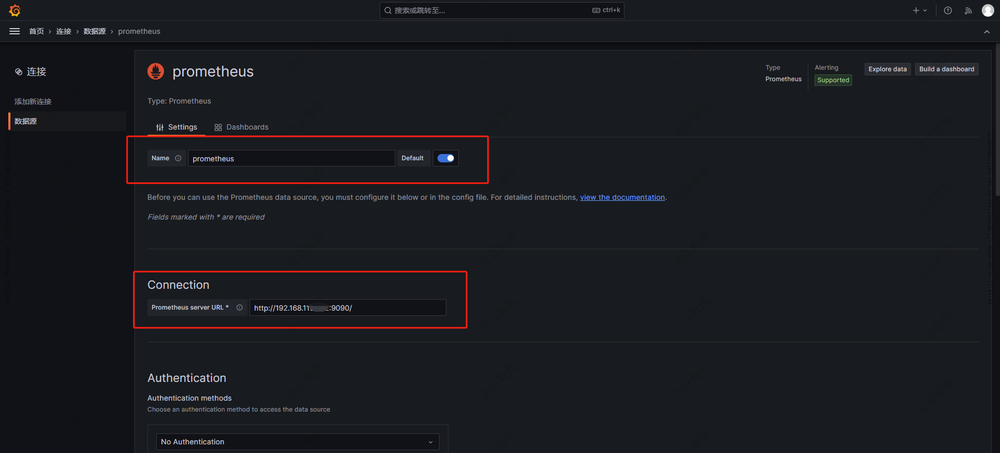
Task: Click the Authentication section heading
Action: [x=187, y=378]
